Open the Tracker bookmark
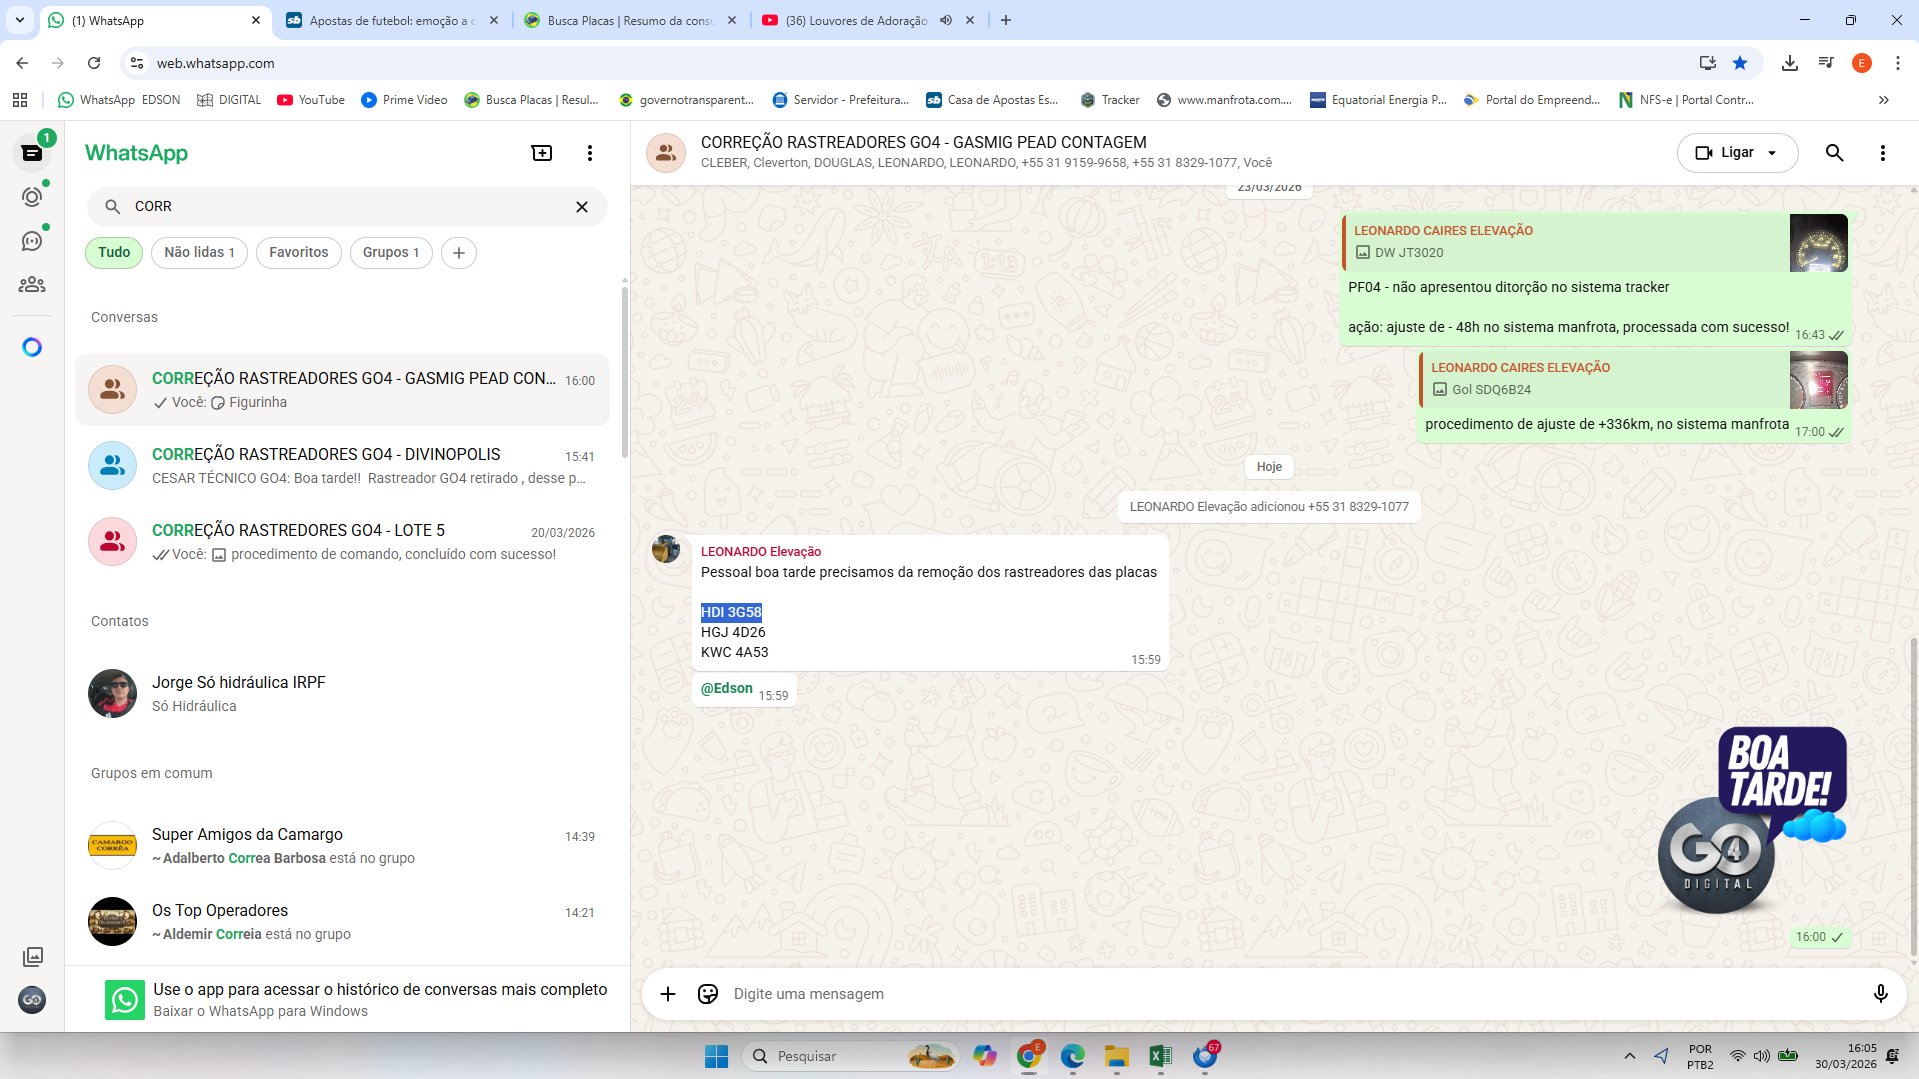1919x1079 pixels. (x=1110, y=100)
